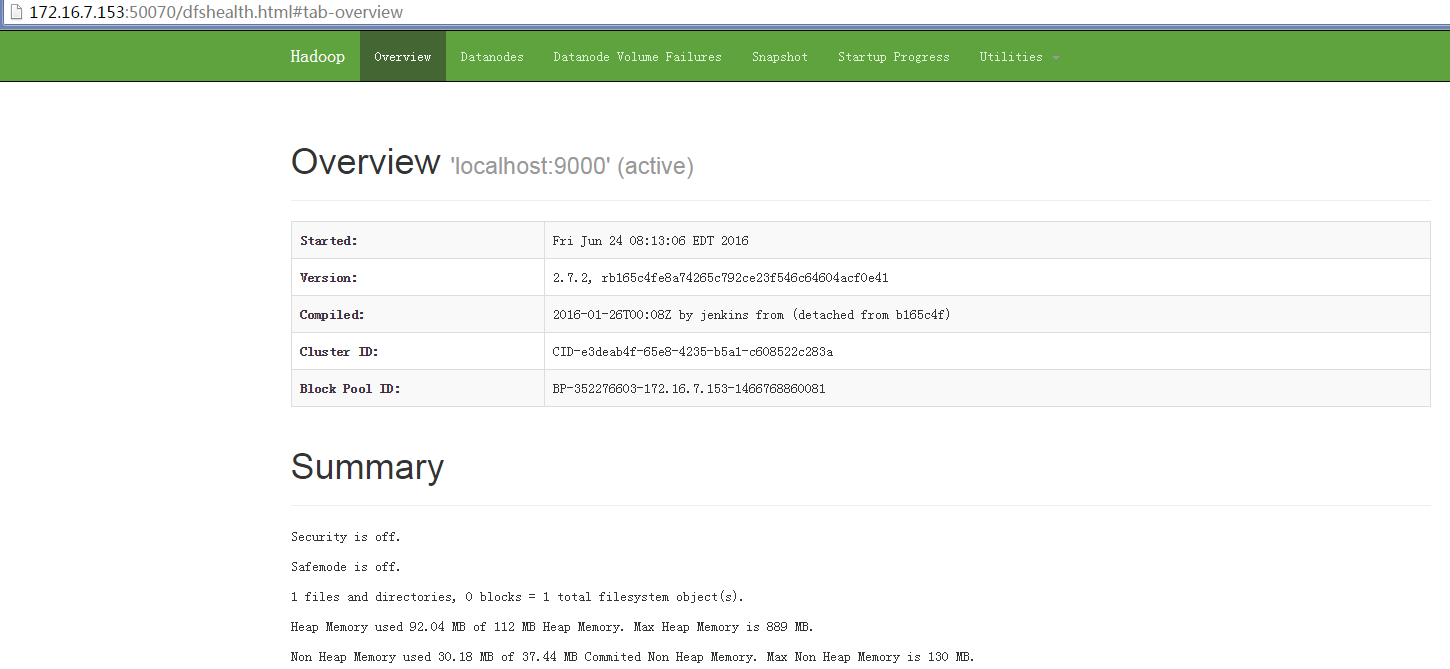Viewport: 1450px width, 669px height.
Task: Click the Cluster ID: row label
Action: pyautogui.click(x=339, y=352)
